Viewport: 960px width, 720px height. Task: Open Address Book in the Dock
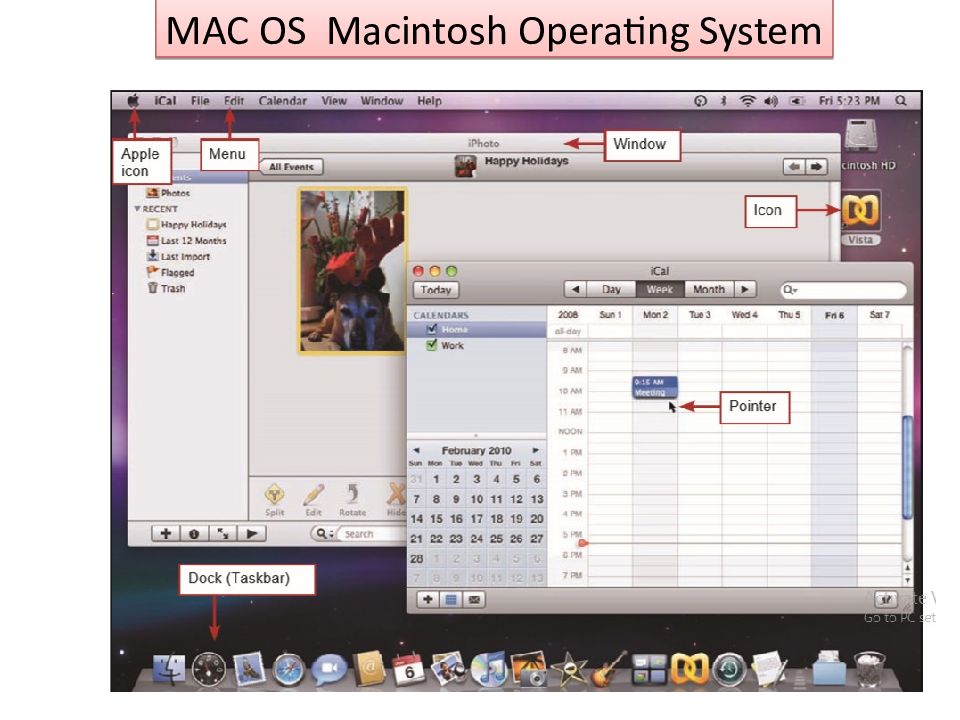tap(369, 669)
